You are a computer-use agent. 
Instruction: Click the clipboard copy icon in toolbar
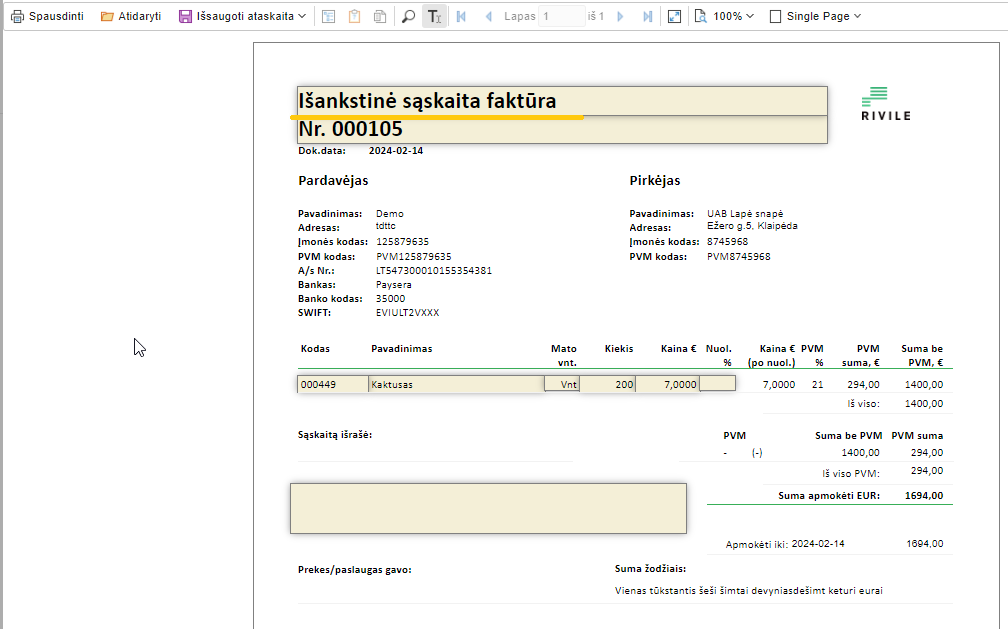[354, 17]
